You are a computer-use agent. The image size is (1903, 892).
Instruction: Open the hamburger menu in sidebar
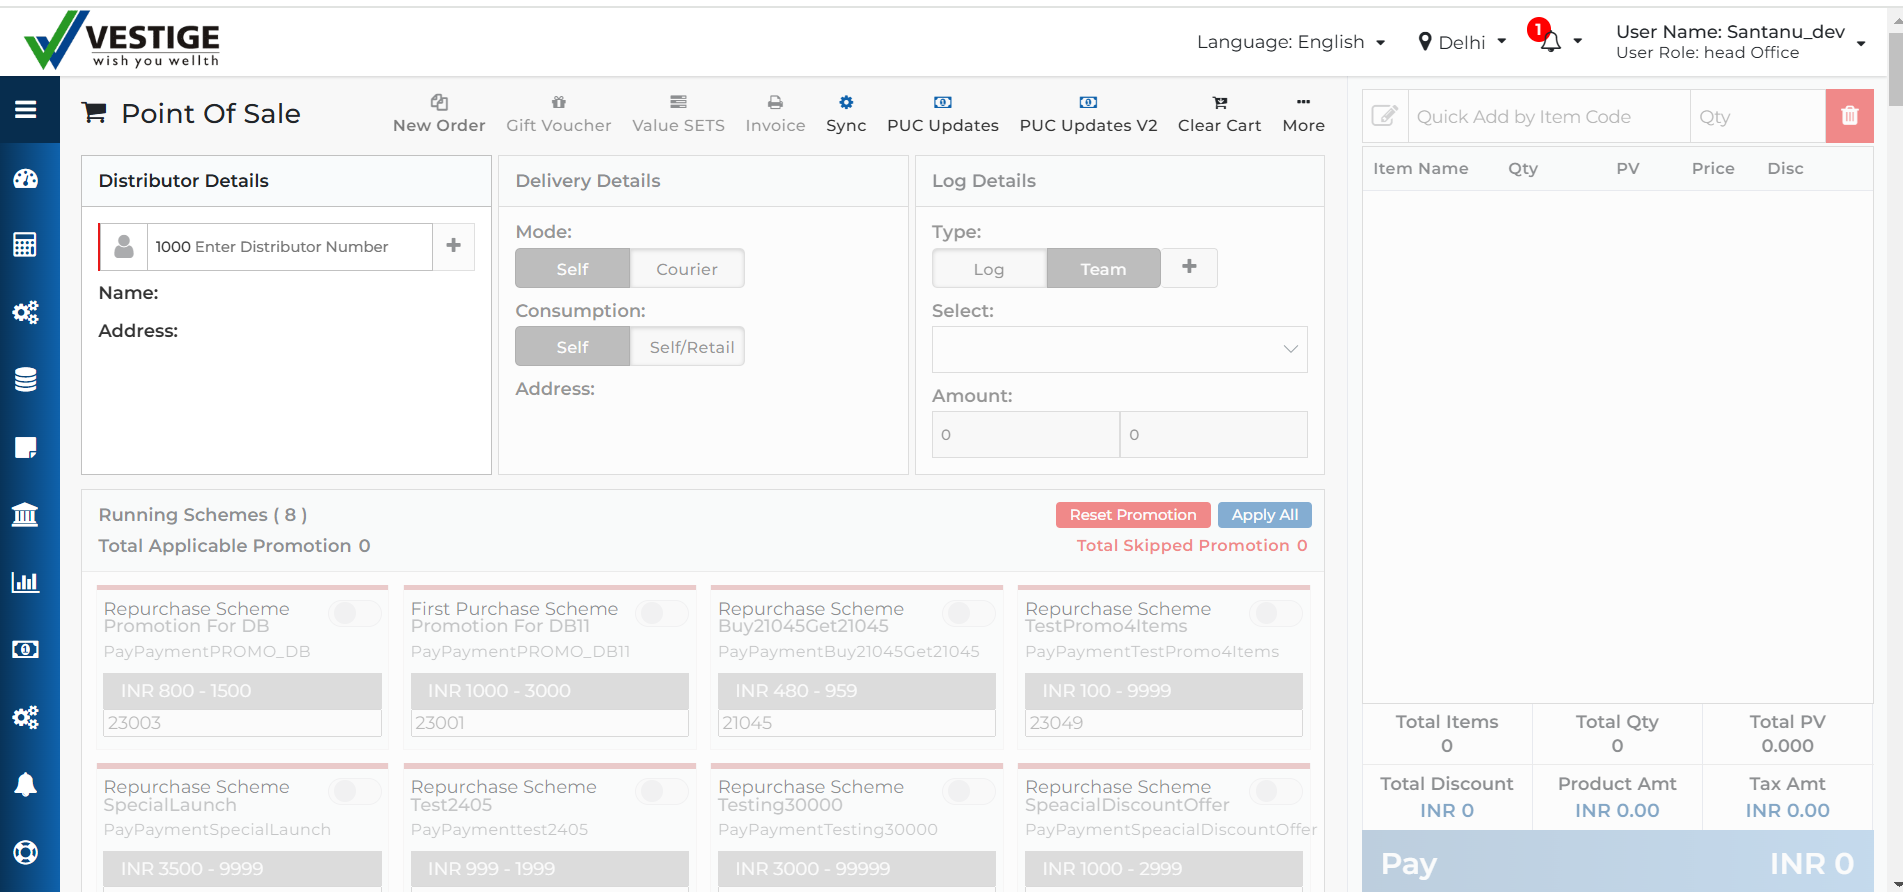click(26, 110)
